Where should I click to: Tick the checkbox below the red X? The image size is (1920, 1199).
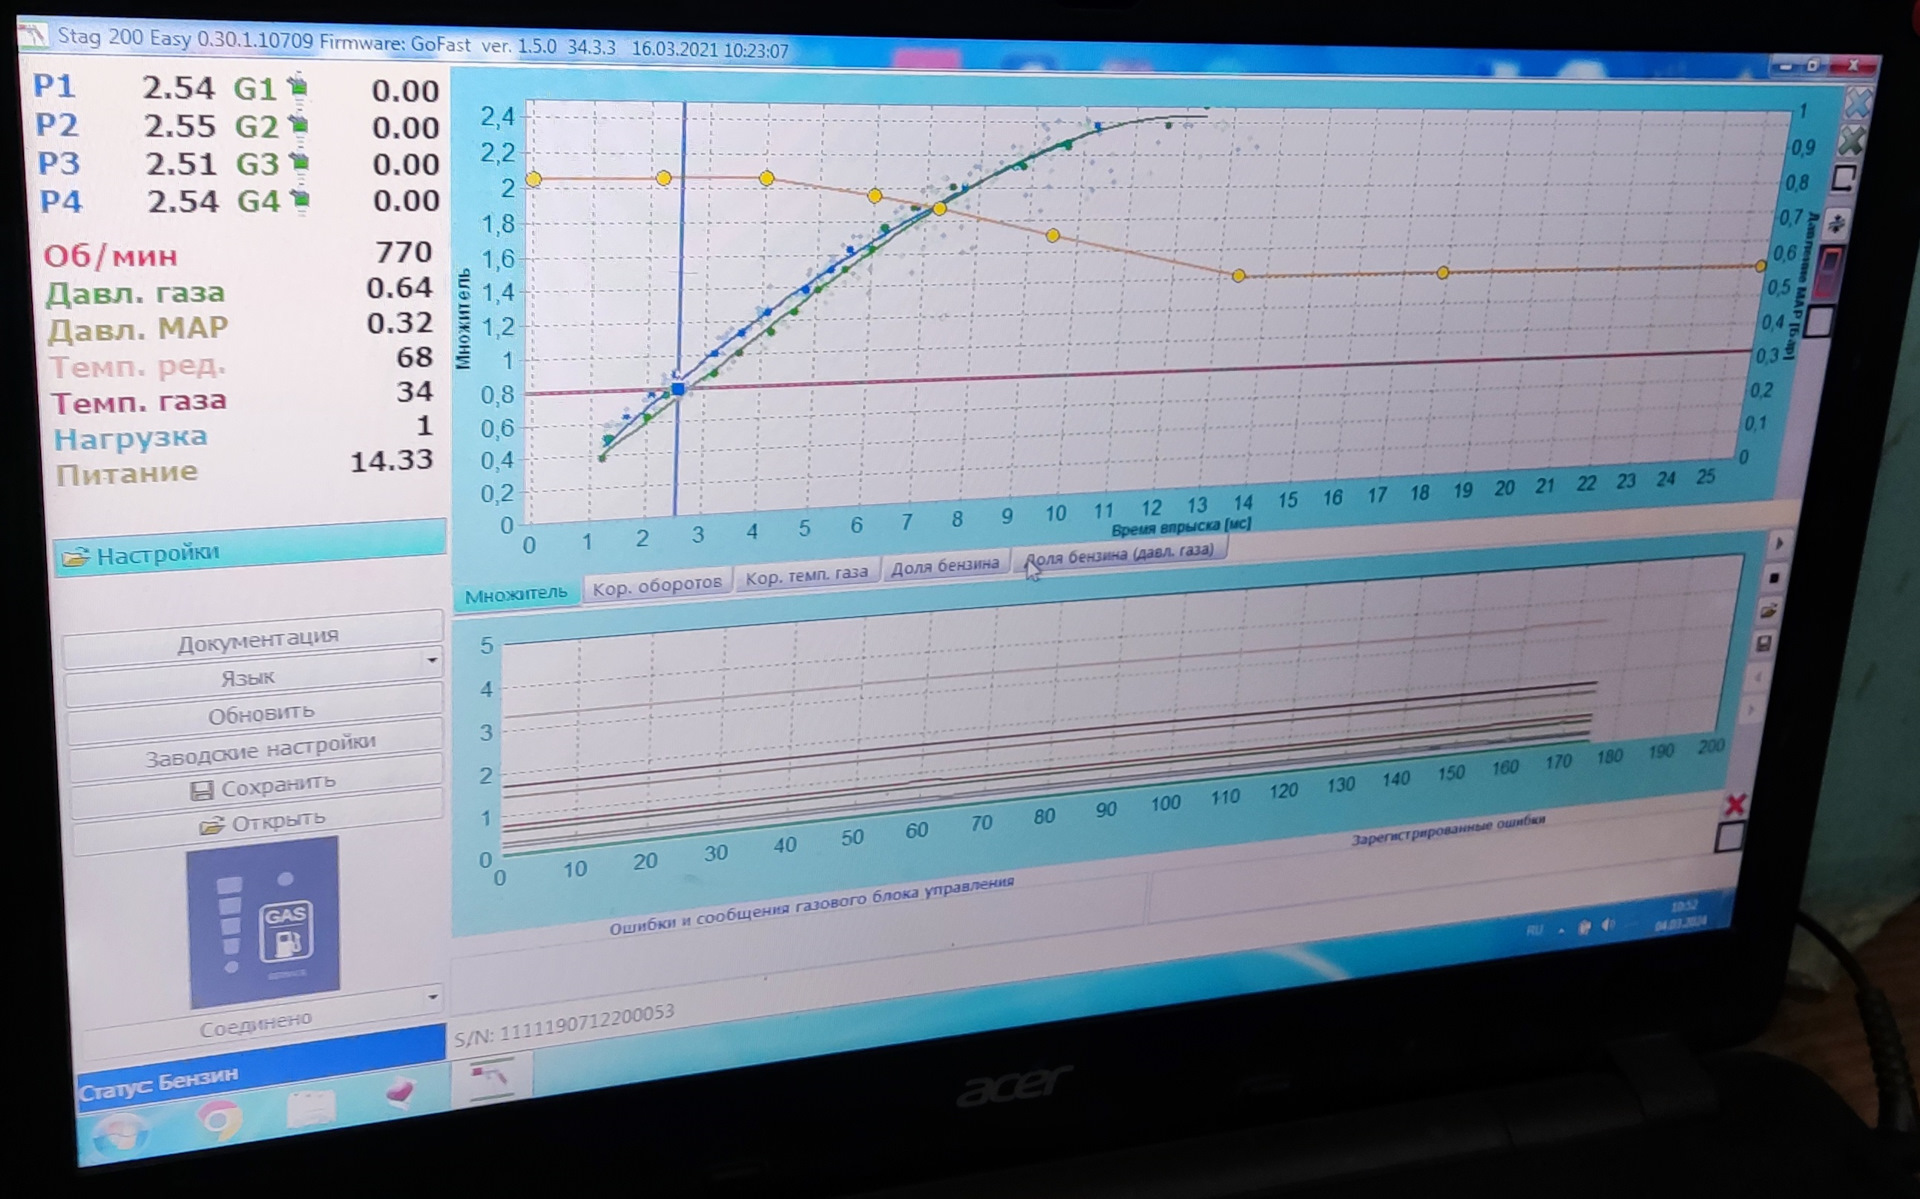(x=1729, y=838)
